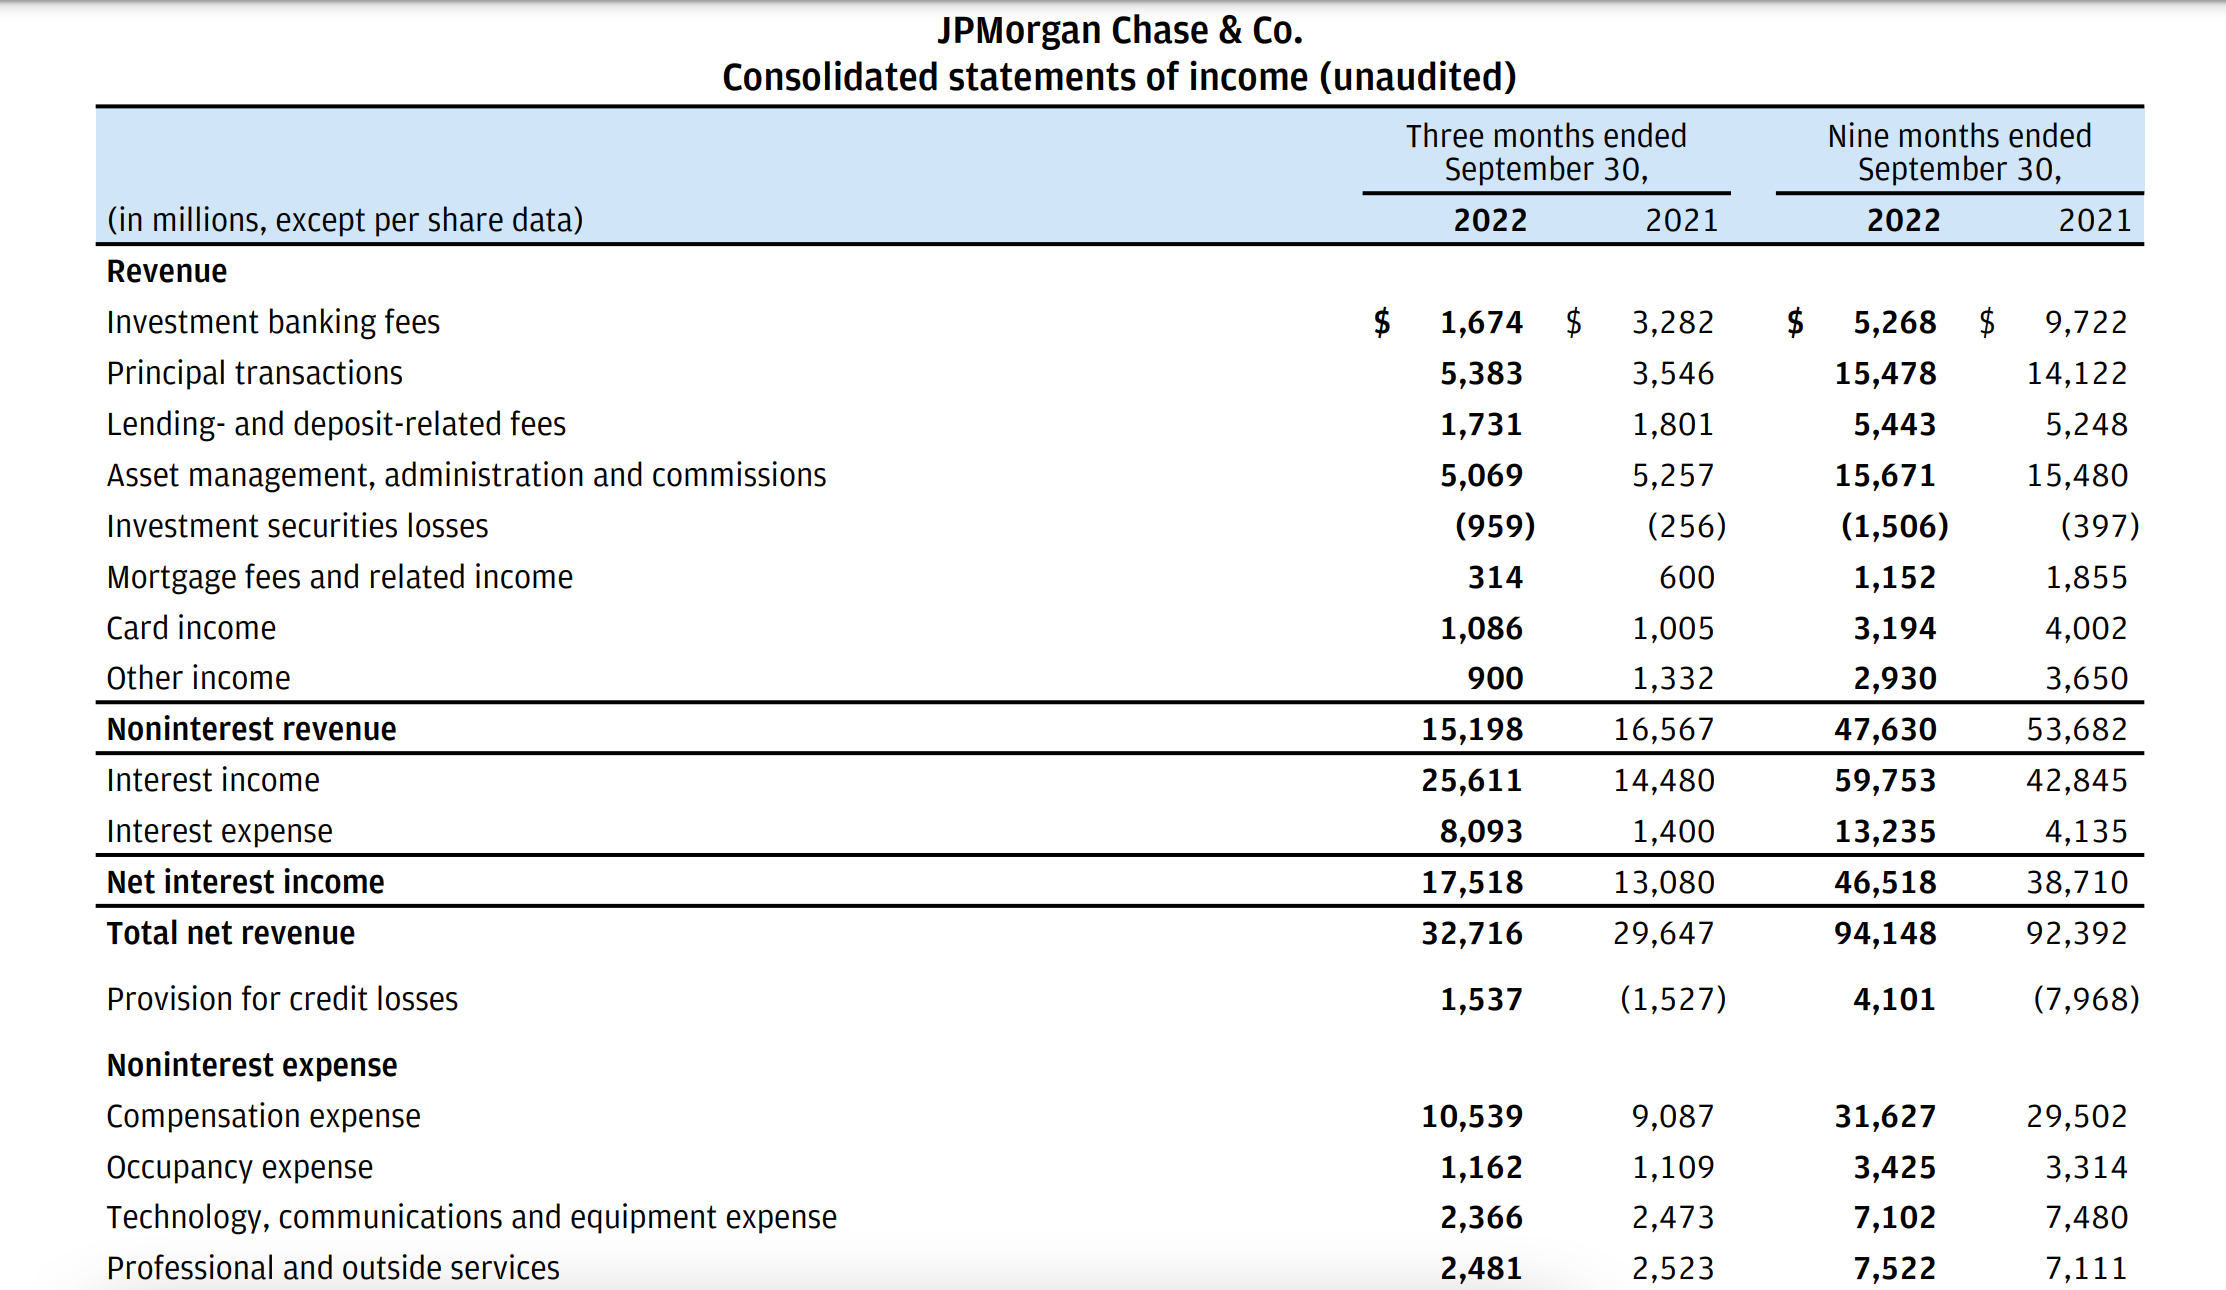Click the Card income row label
The width and height of the screenshot is (2226, 1290).
(x=191, y=628)
